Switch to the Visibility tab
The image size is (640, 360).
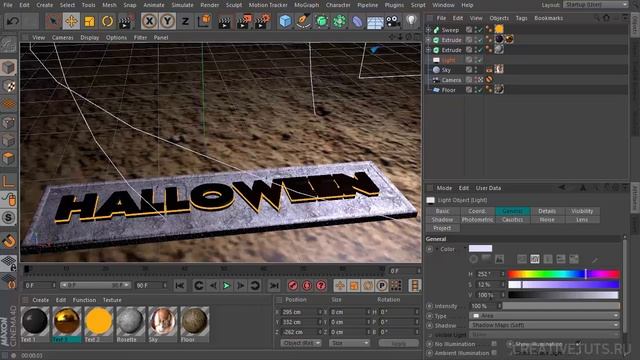tap(582, 211)
